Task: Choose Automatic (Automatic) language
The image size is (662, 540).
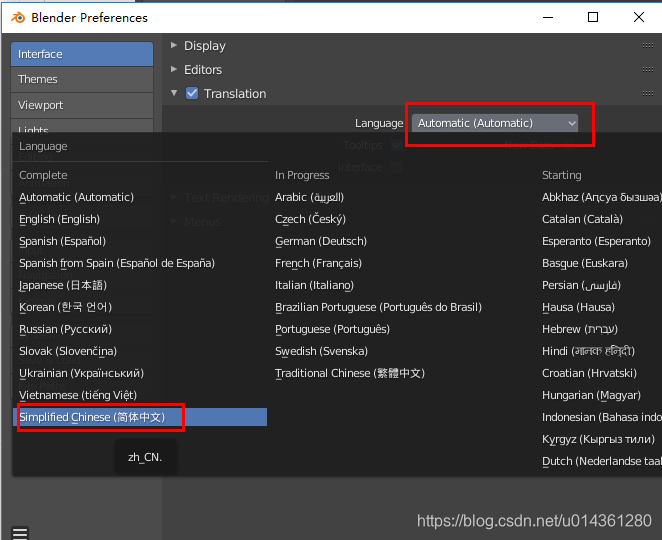Action: [x=76, y=197]
